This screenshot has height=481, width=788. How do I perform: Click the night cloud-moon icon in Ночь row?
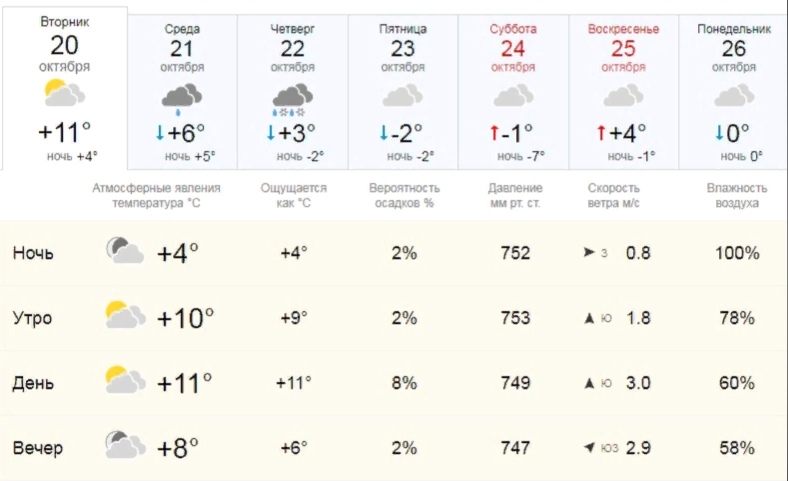tap(124, 251)
